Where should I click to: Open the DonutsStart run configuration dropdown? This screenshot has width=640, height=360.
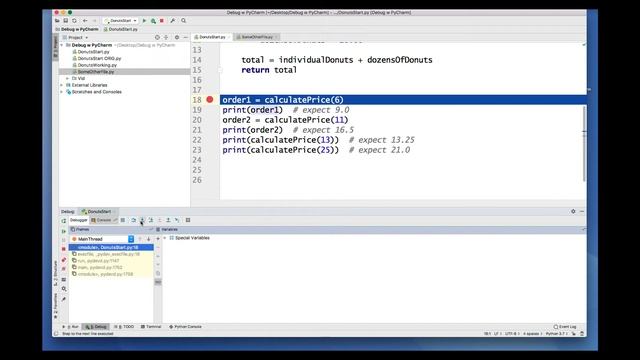pos(121,21)
